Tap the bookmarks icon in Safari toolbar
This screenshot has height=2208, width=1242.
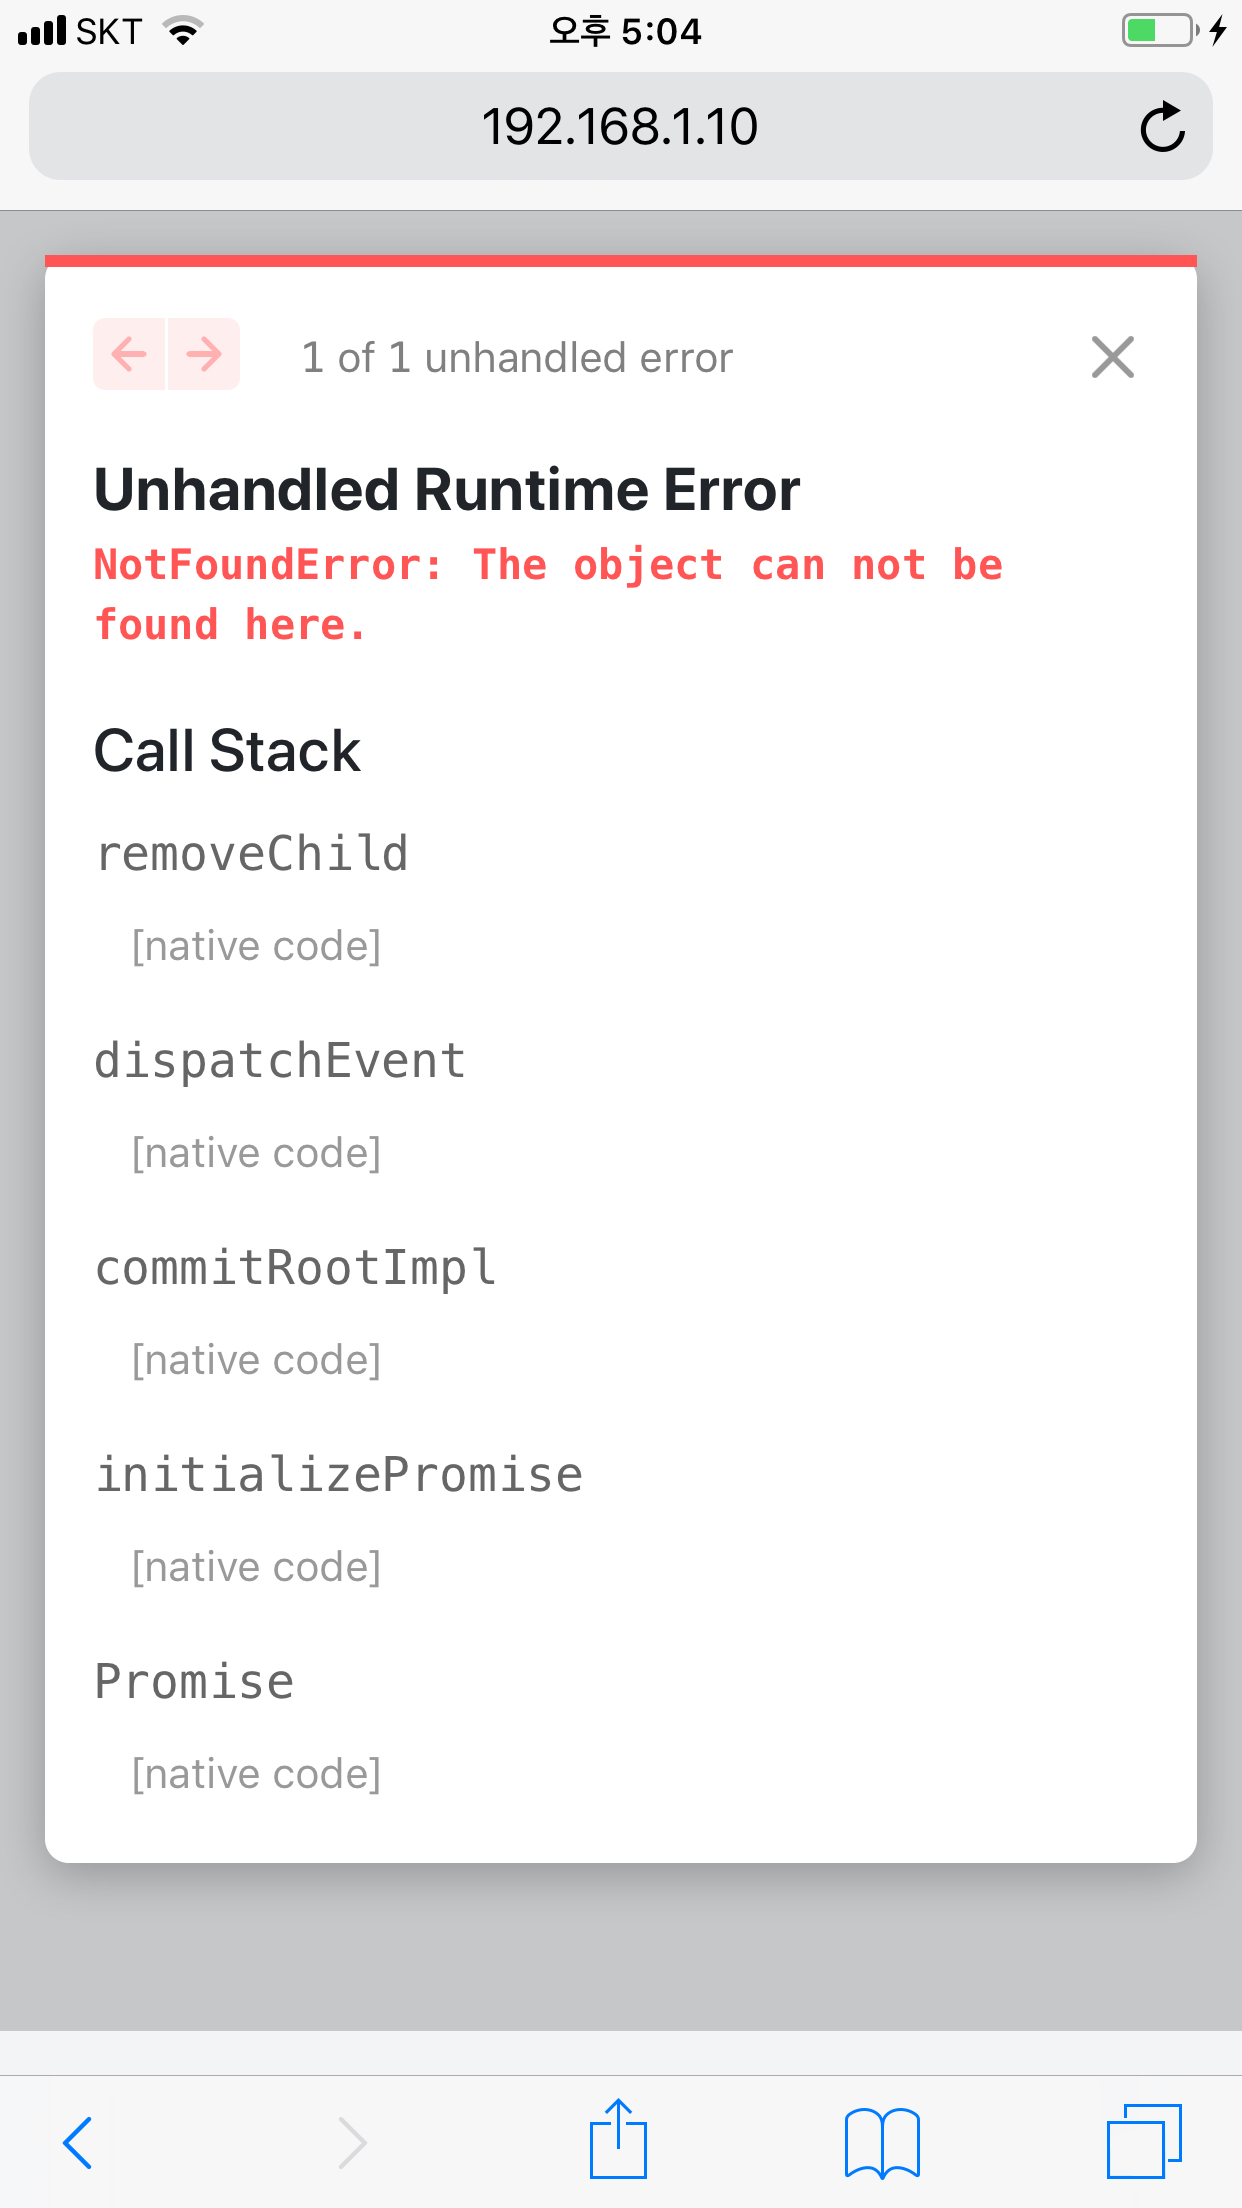pos(883,2140)
